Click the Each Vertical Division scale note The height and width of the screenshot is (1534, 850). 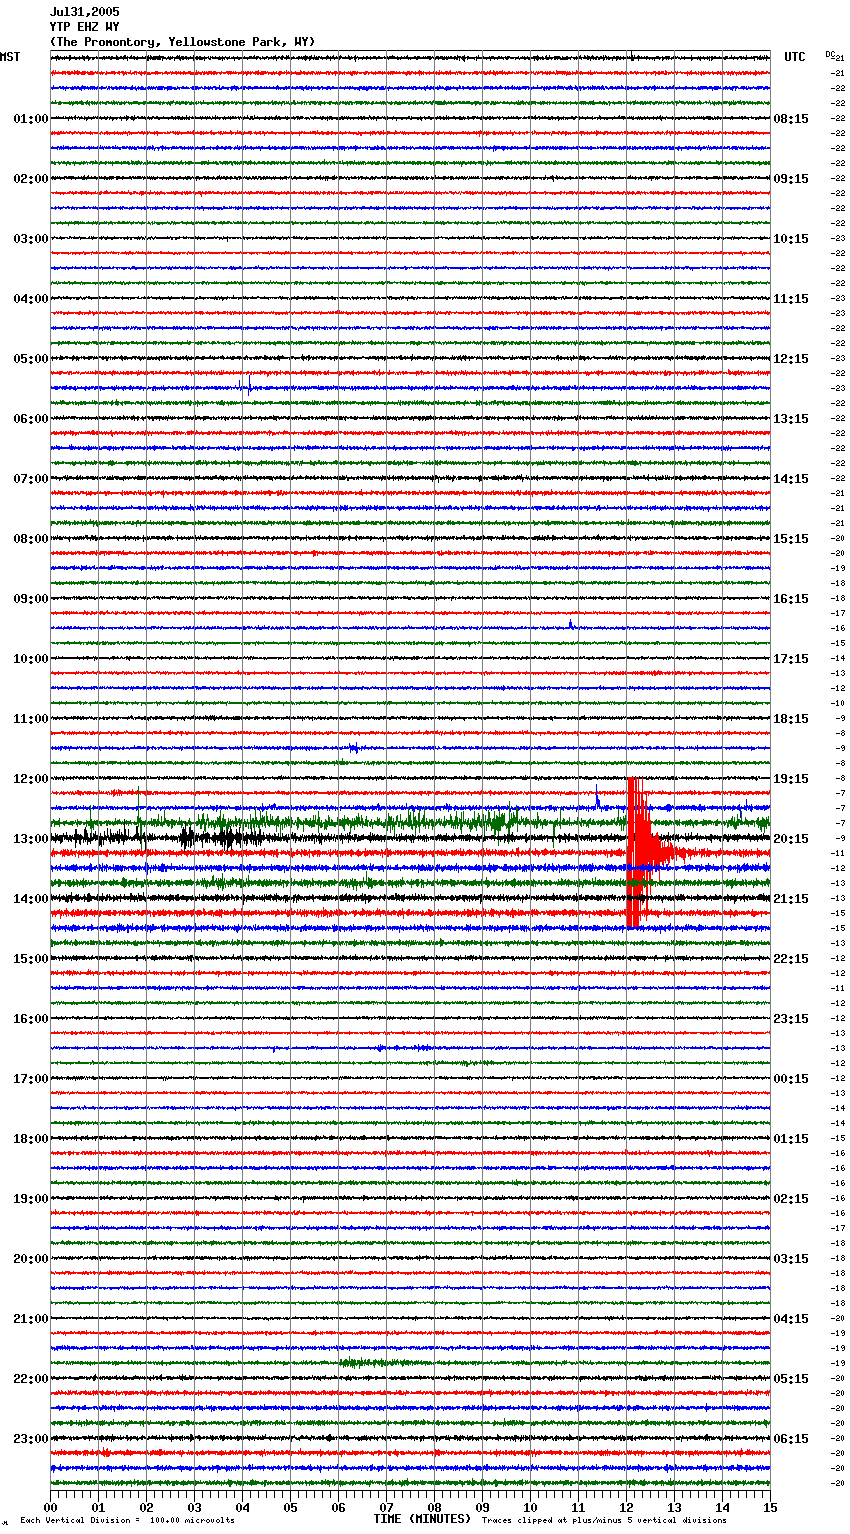click(x=127, y=1520)
